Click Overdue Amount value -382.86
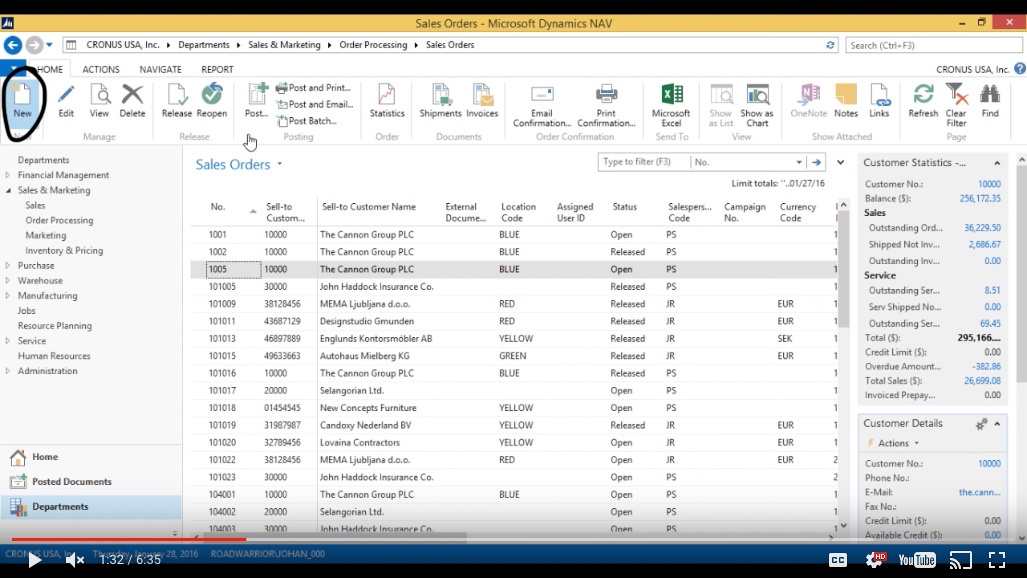The height and width of the screenshot is (578, 1027). click(986, 366)
